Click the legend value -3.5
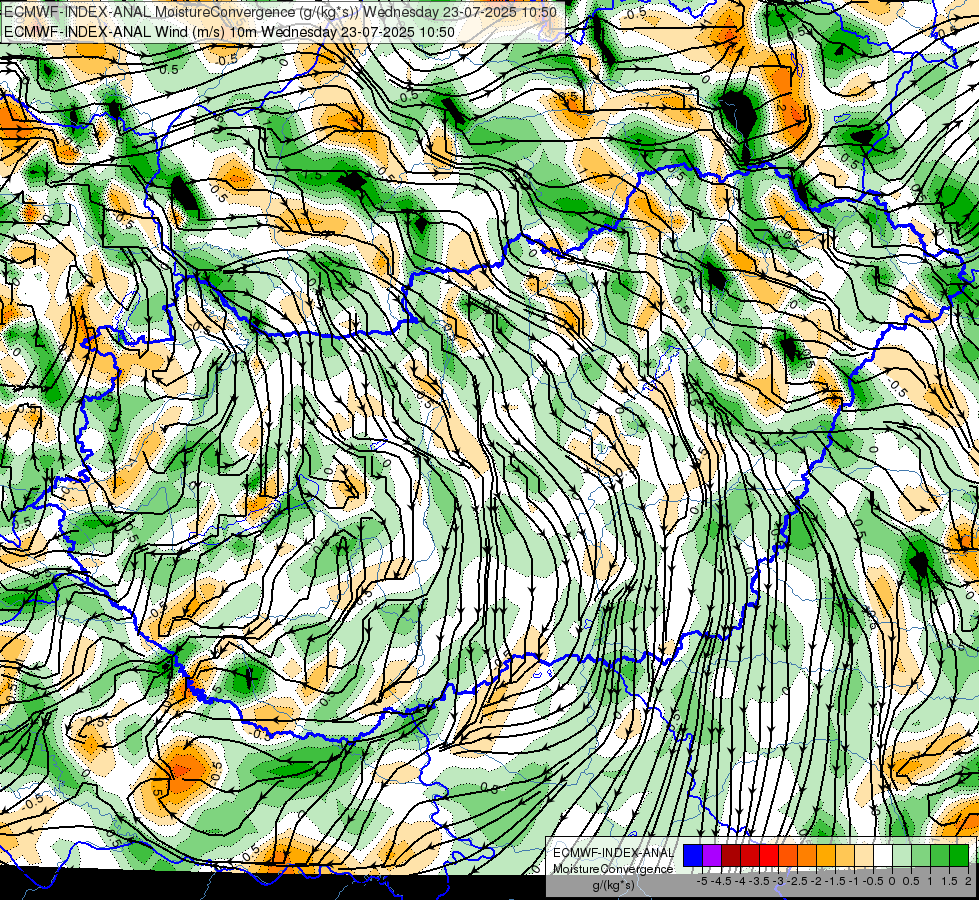979x900 pixels. point(759,881)
